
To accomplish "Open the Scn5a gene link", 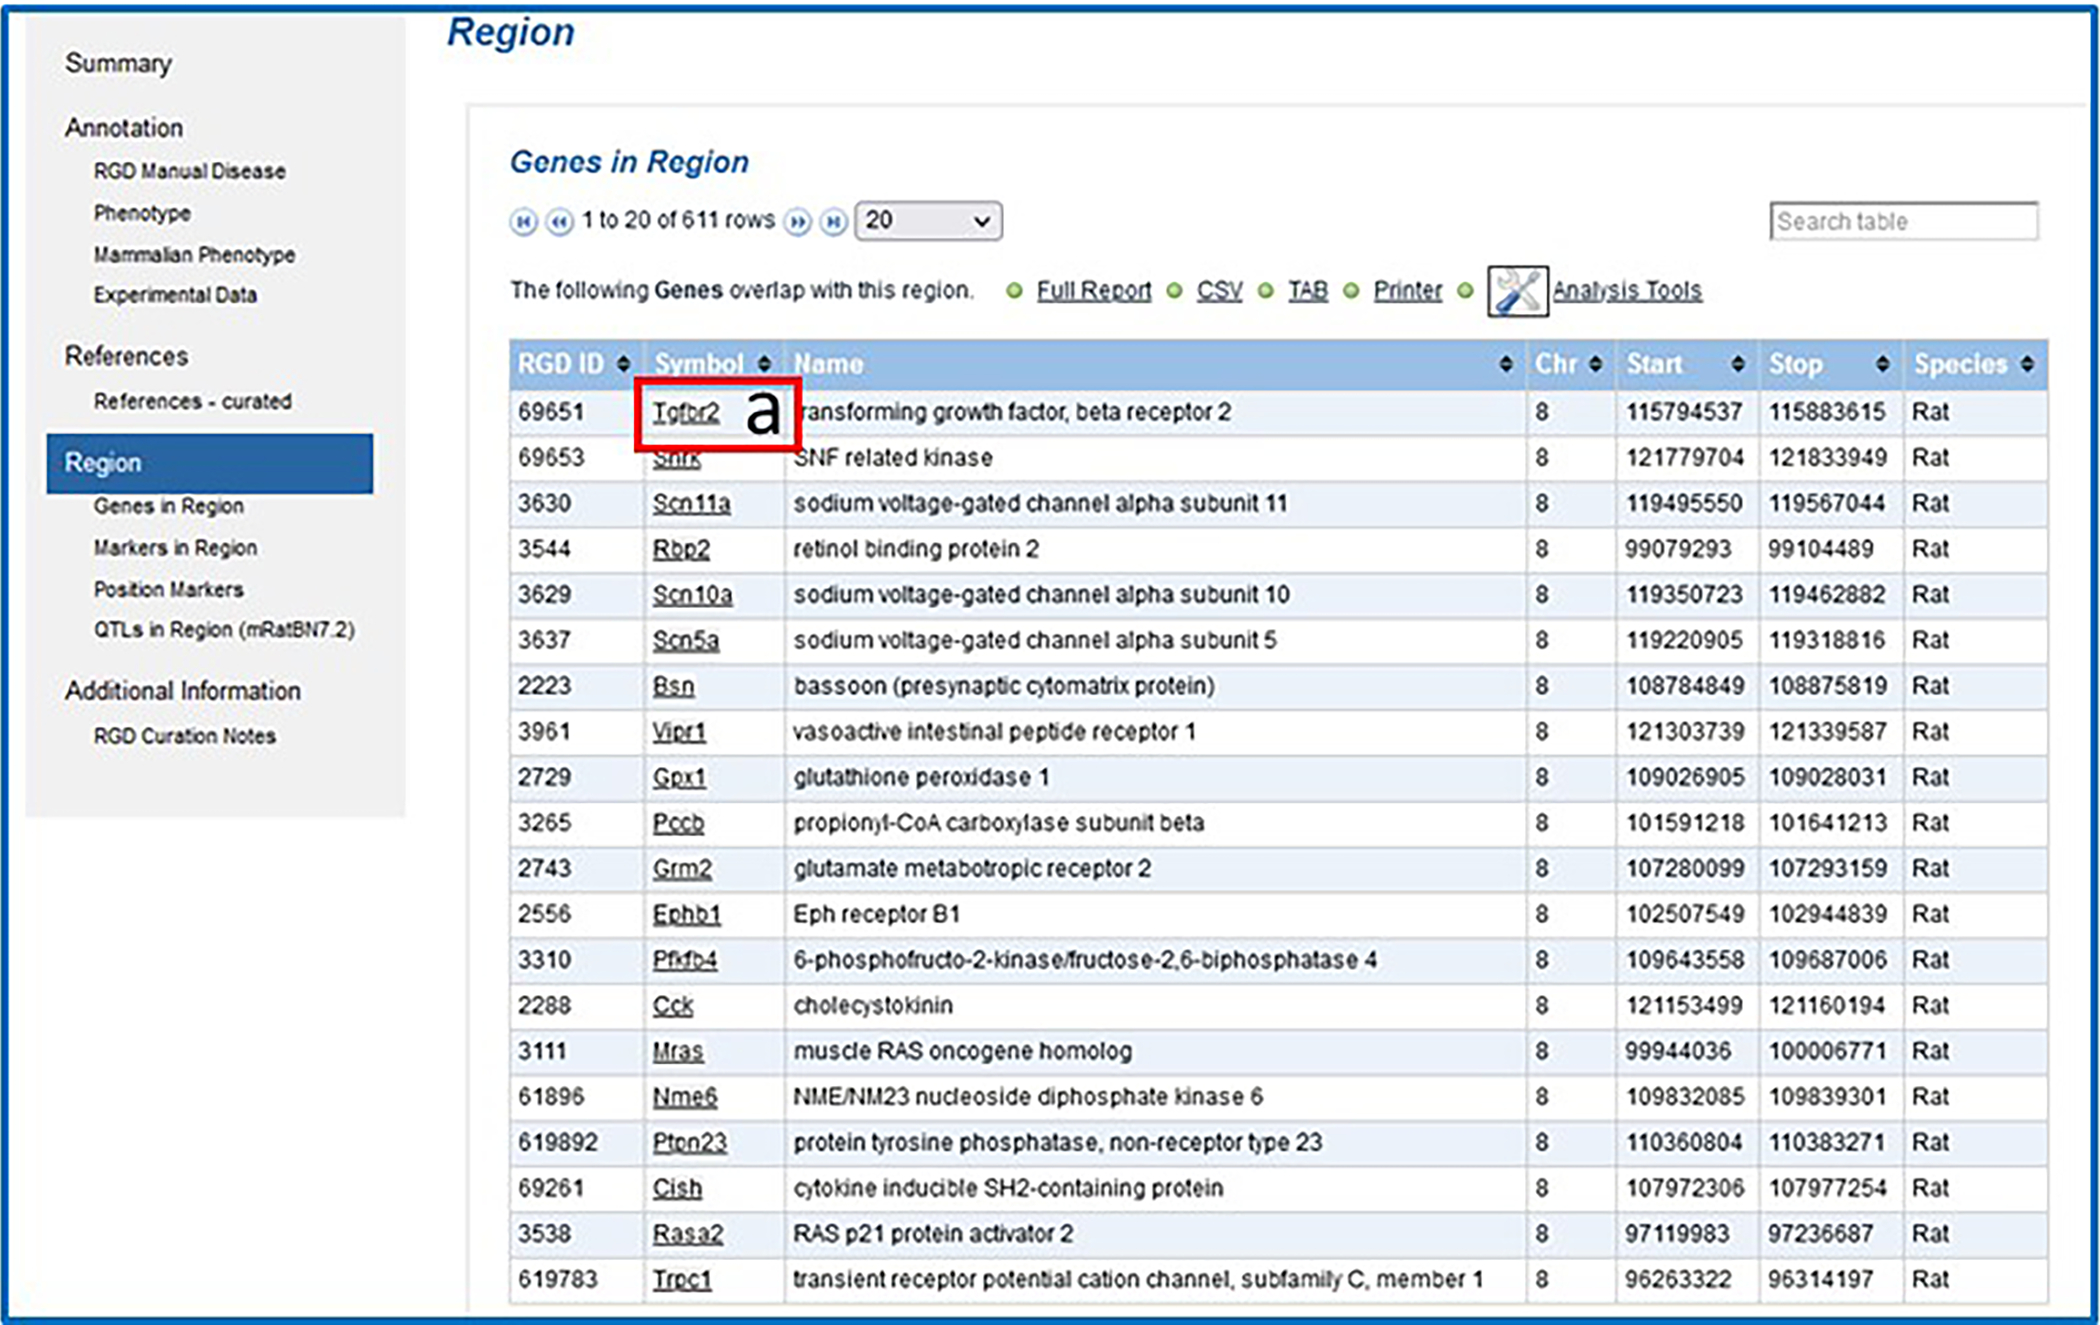I will tap(685, 640).
